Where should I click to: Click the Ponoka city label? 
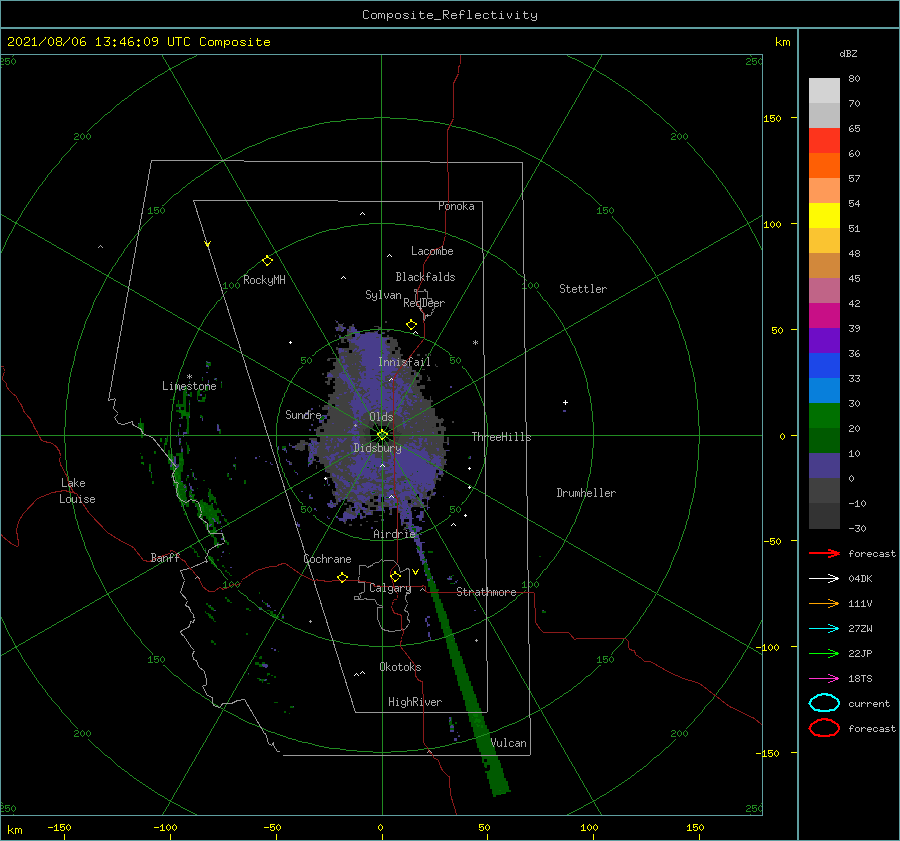click(456, 206)
